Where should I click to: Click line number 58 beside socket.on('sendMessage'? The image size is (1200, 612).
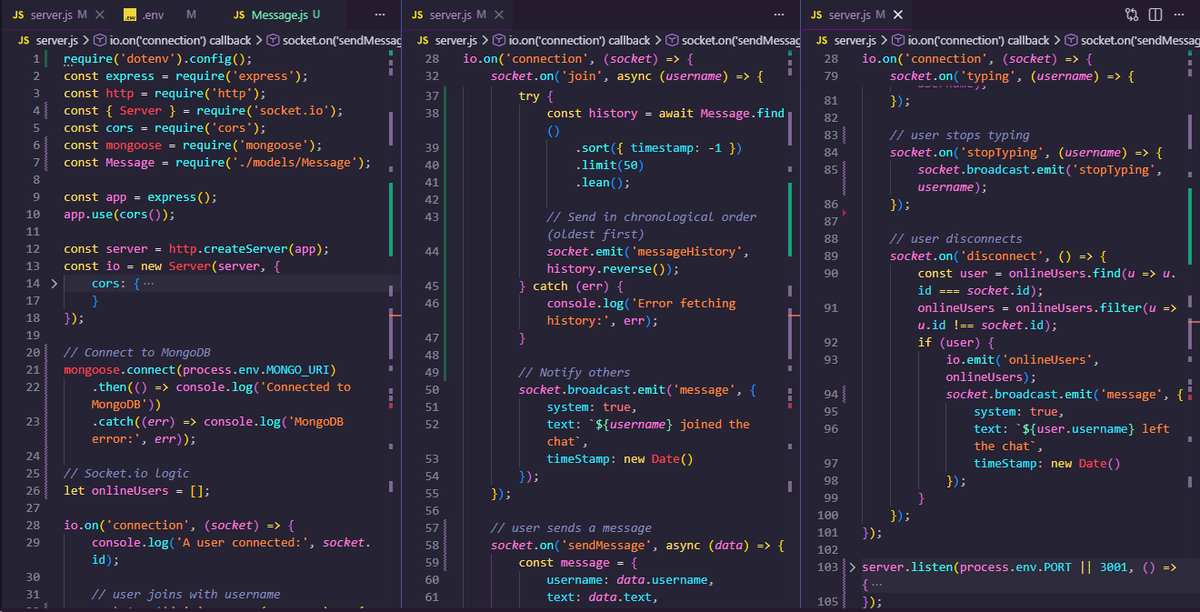pyautogui.click(x=432, y=546)
